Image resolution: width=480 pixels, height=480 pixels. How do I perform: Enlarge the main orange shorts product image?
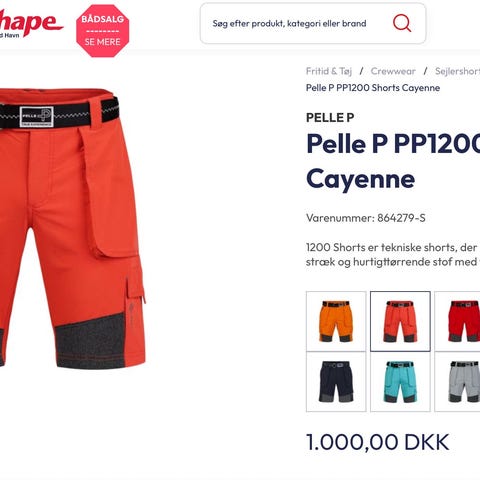point(73,228)
